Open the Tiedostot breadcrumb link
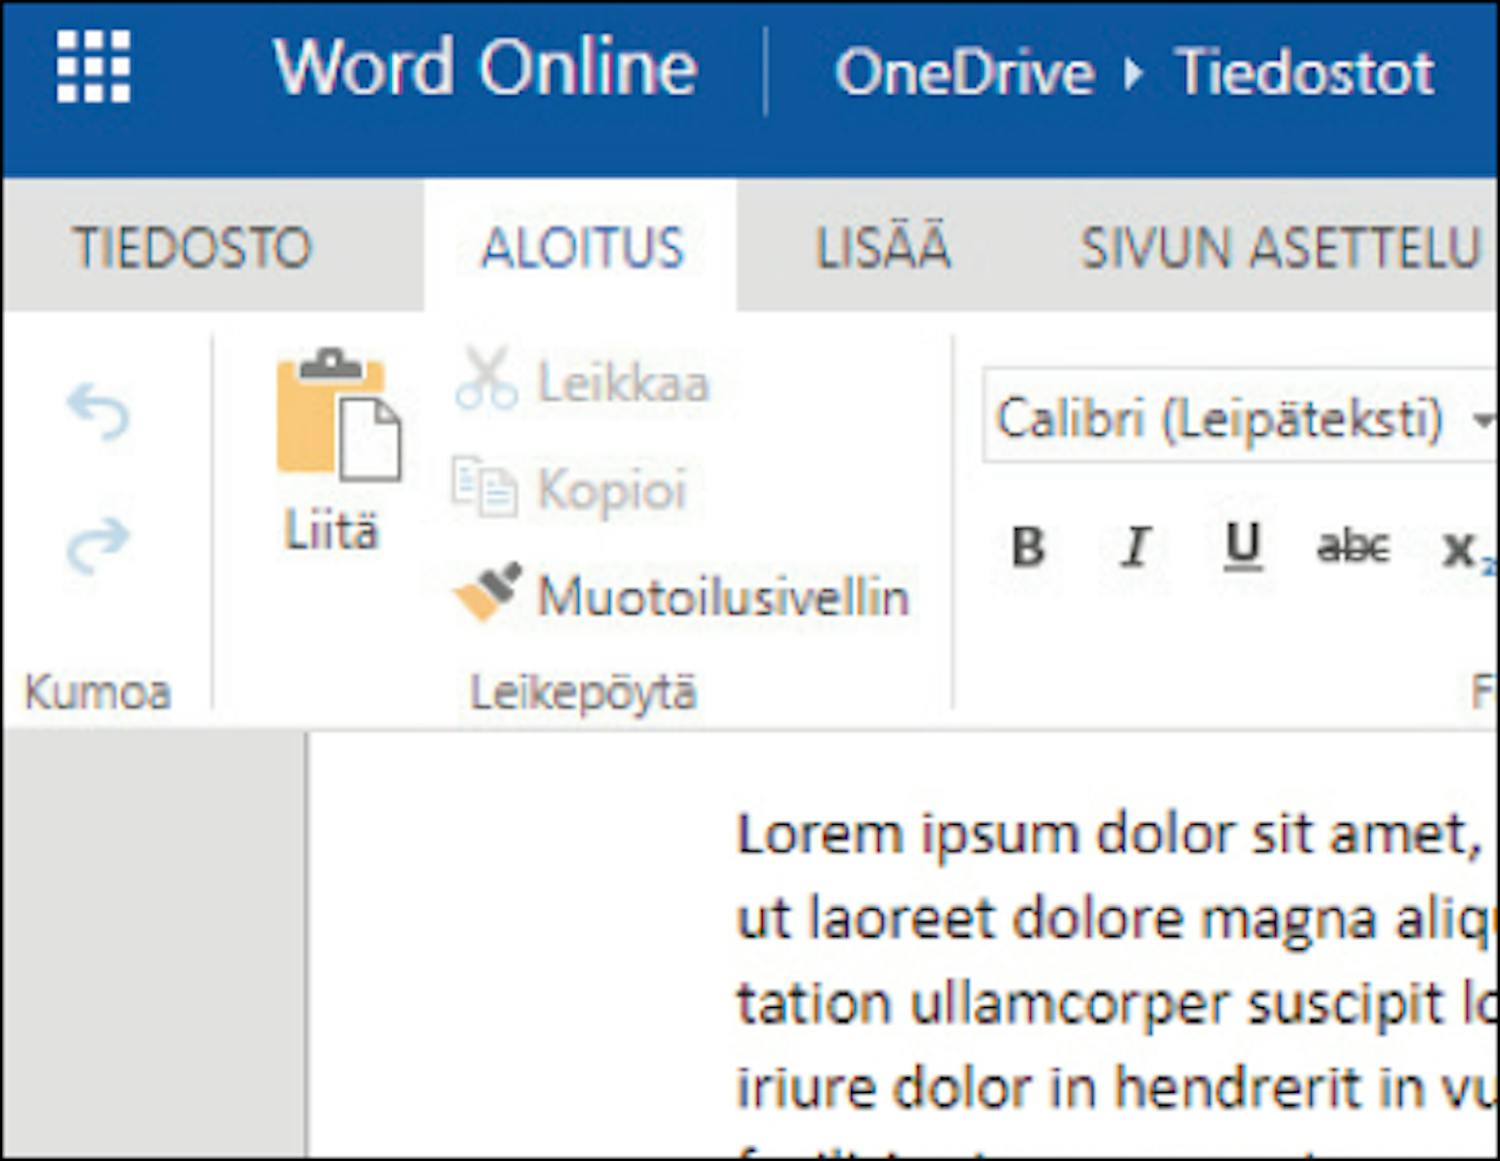 [x=1305, y=73]
